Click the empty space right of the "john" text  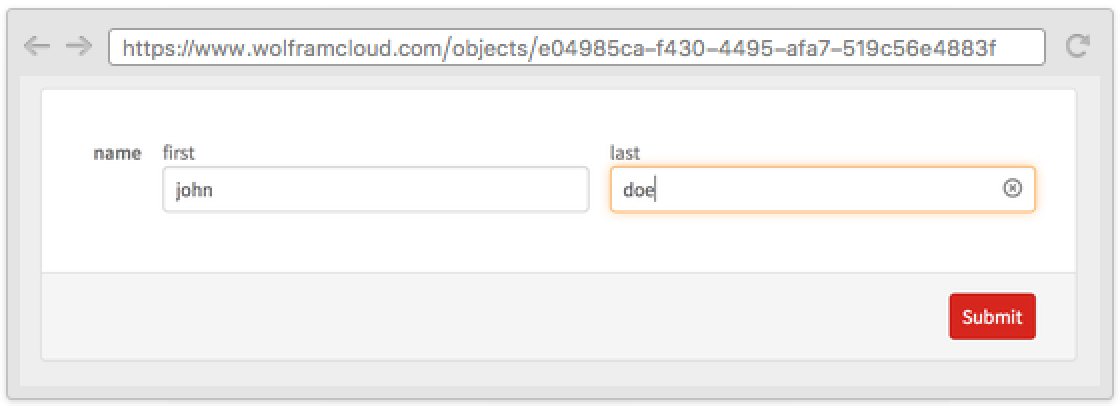[400, 189]
